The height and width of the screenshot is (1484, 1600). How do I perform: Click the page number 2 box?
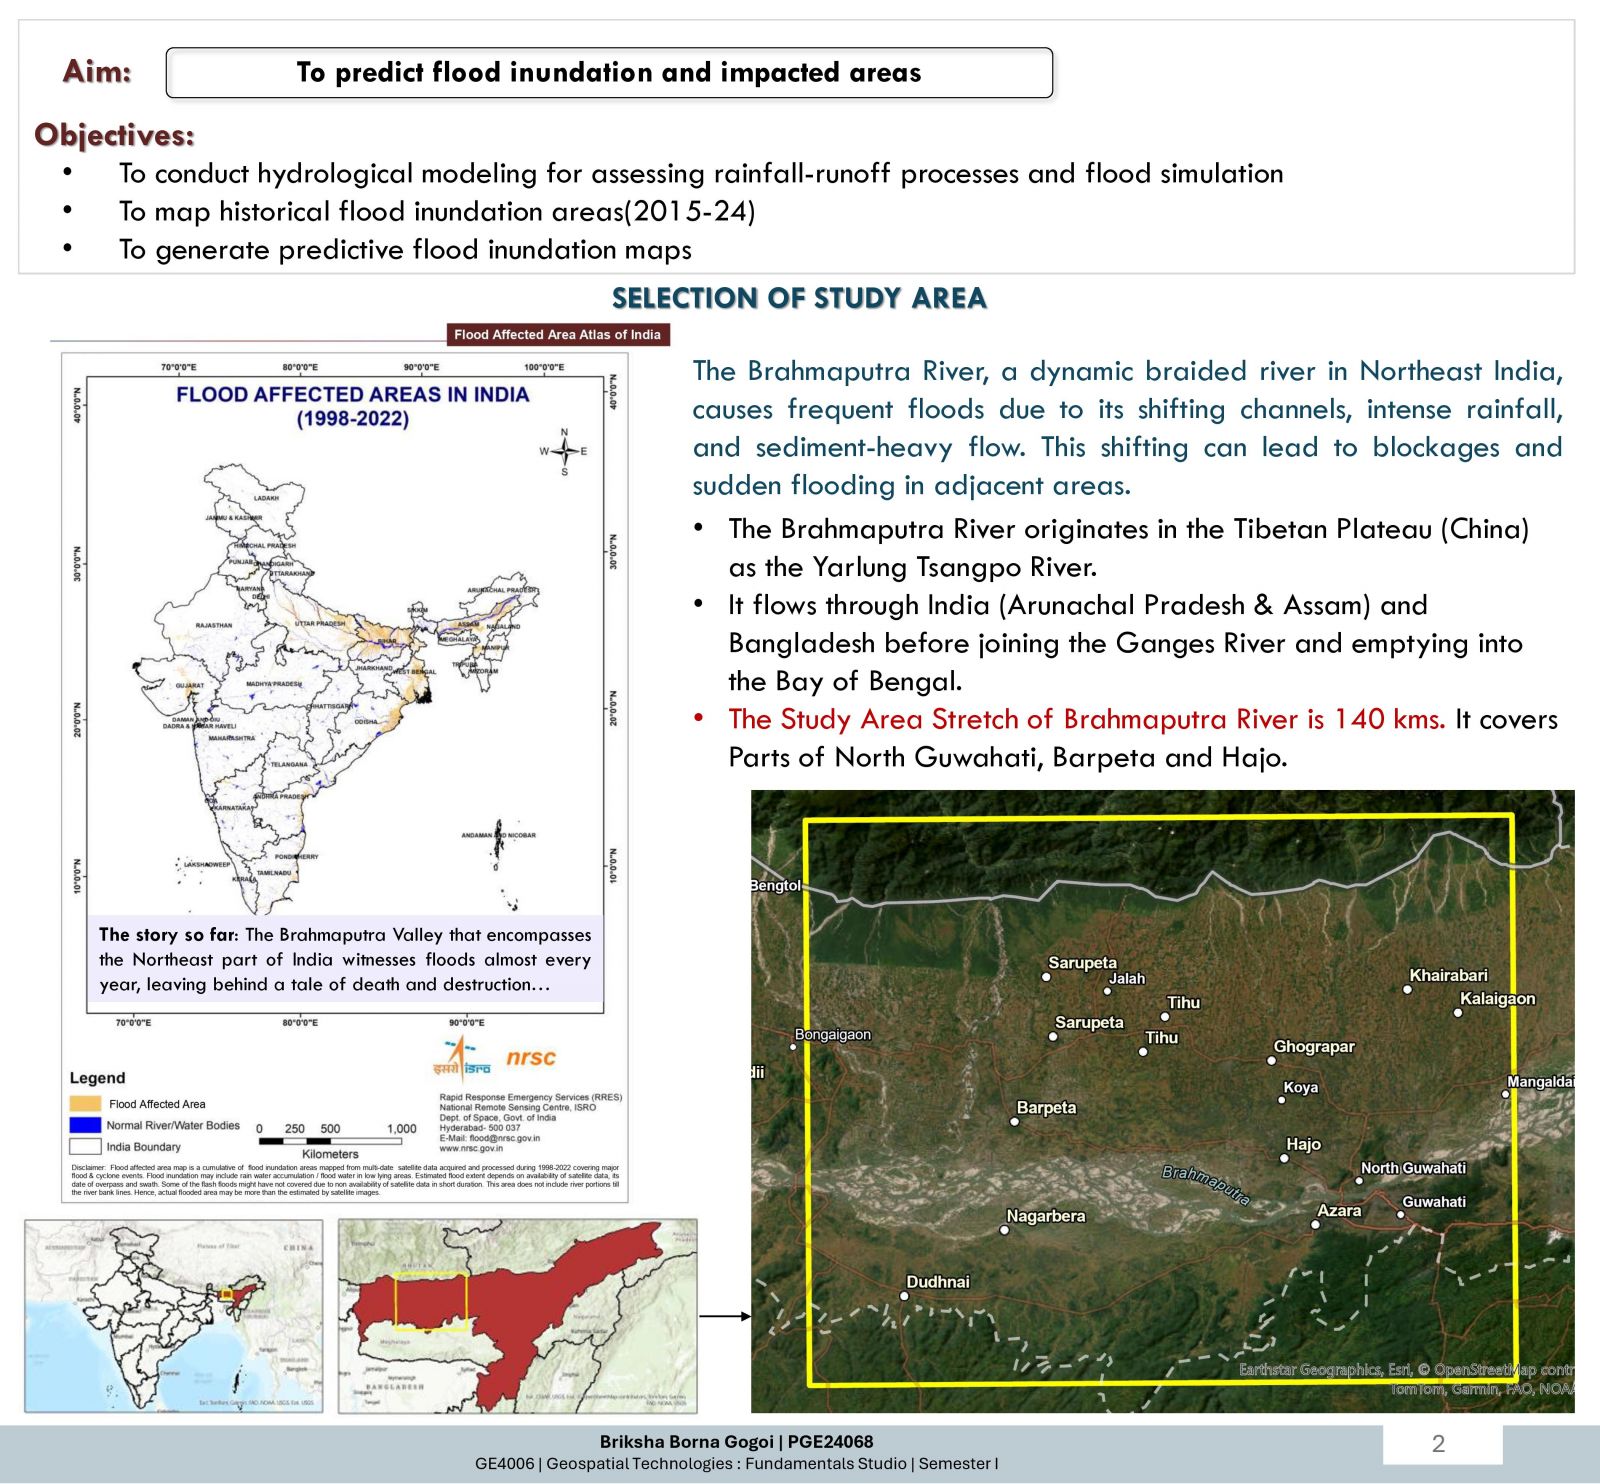click(1442, 1444)
